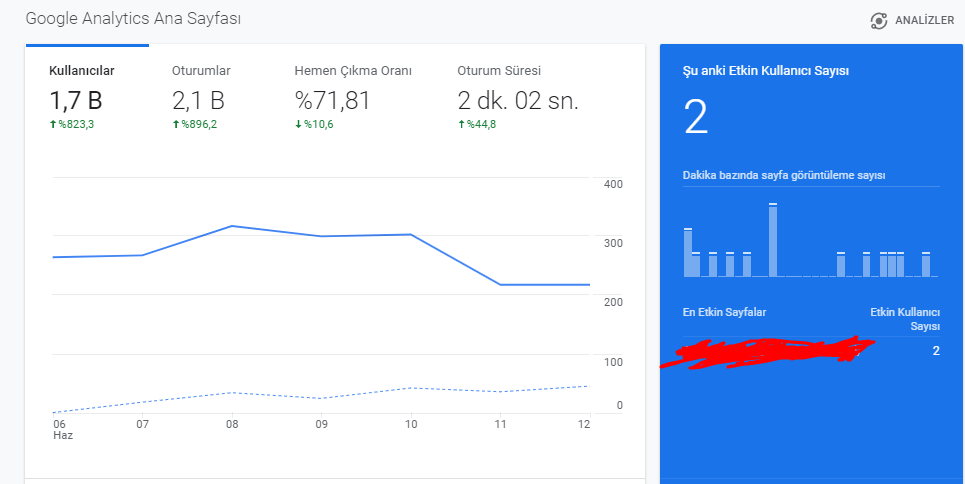Click the 08 date marker on the chart axis
This screenshot has width=965, height=484.
pyautogui.click(x=232, y=424)
